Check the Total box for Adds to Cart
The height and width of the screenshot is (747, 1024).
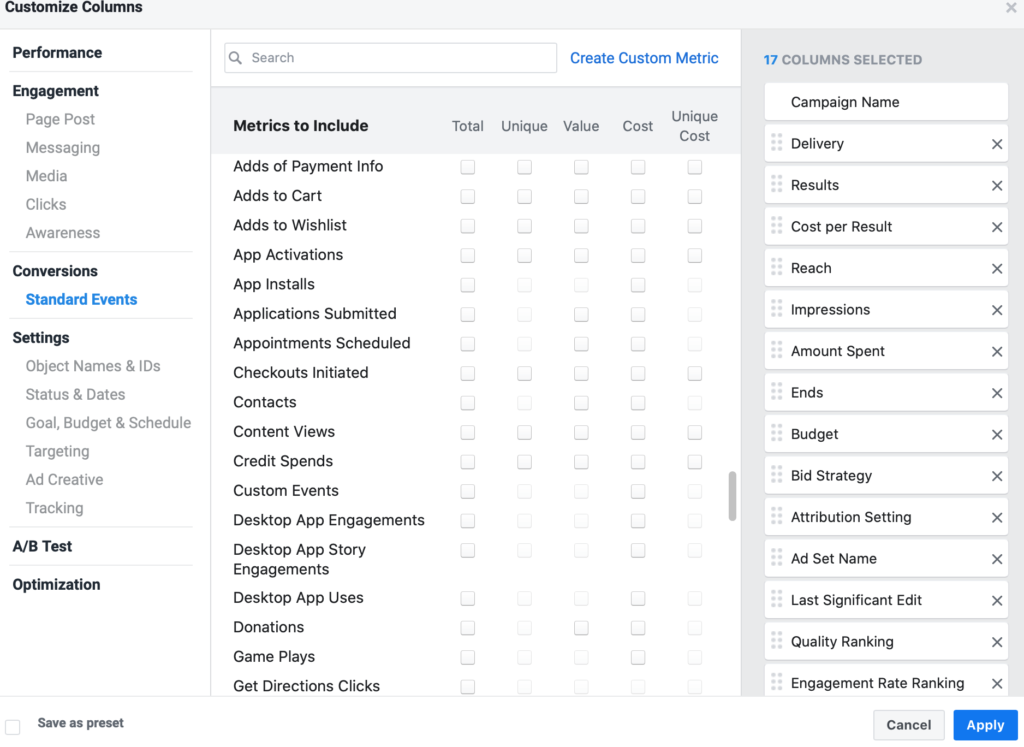coord(467,196)
